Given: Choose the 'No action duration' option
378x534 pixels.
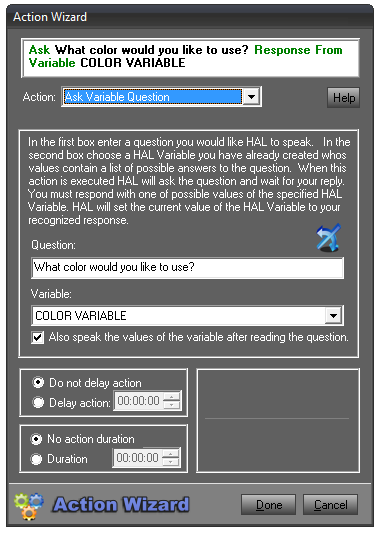Looking at the screenshot, I should (x=36, y=439).
